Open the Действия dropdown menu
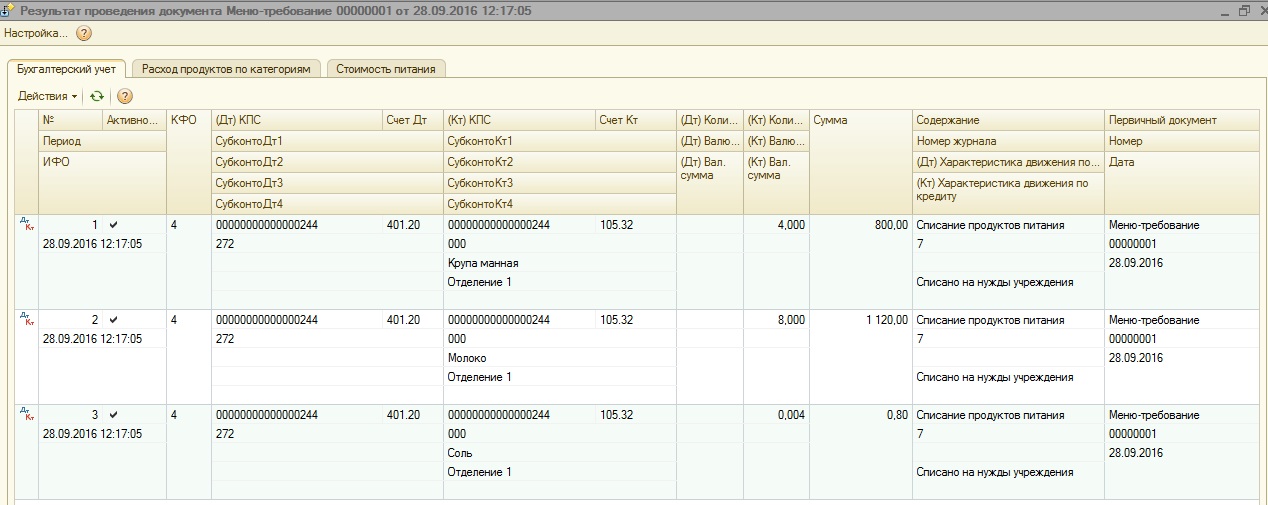Image resolution: width=1268 pixels, height=505 pixels. (x=48, y=96)
